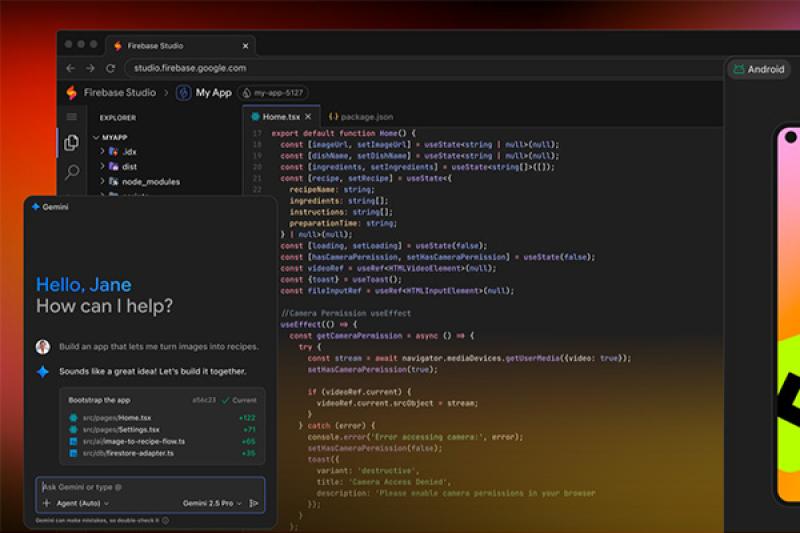Click the "export default function Home()" code line
Image resolution: width=800 pixels, height=533 pixels.
point(343,134)
